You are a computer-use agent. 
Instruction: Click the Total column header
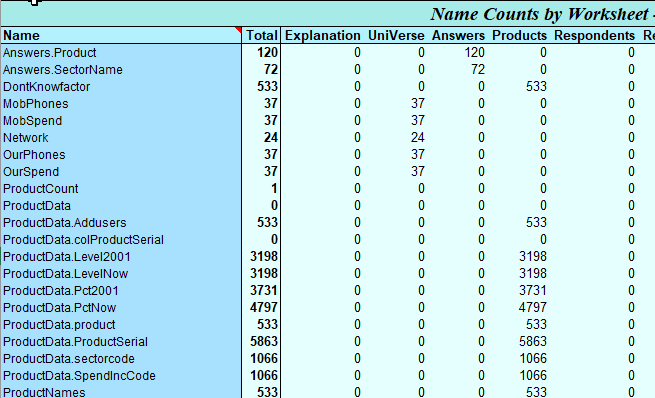(x=261, y=35)
